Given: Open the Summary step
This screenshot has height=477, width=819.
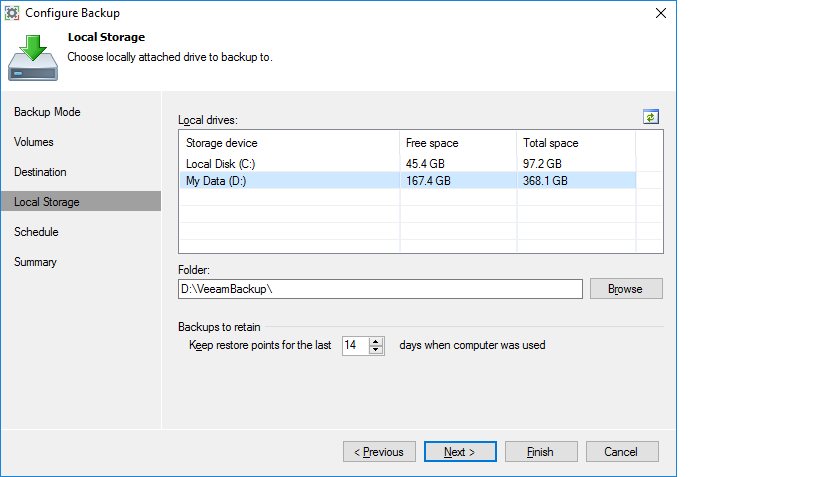Looking at the screenshot, I should click(x=35, y=262).
